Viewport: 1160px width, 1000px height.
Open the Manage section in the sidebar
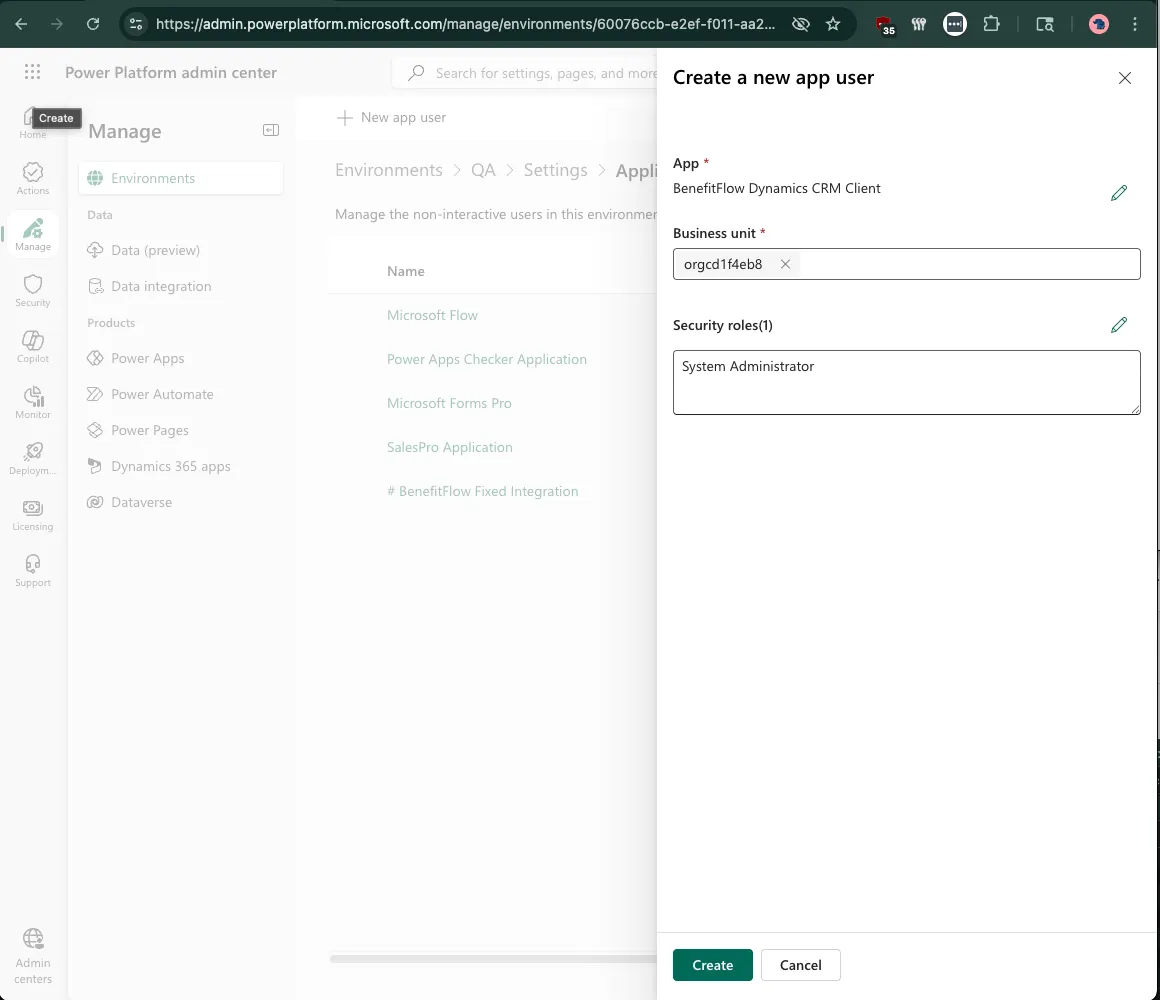pyautogui.click(x=32, y=234)
